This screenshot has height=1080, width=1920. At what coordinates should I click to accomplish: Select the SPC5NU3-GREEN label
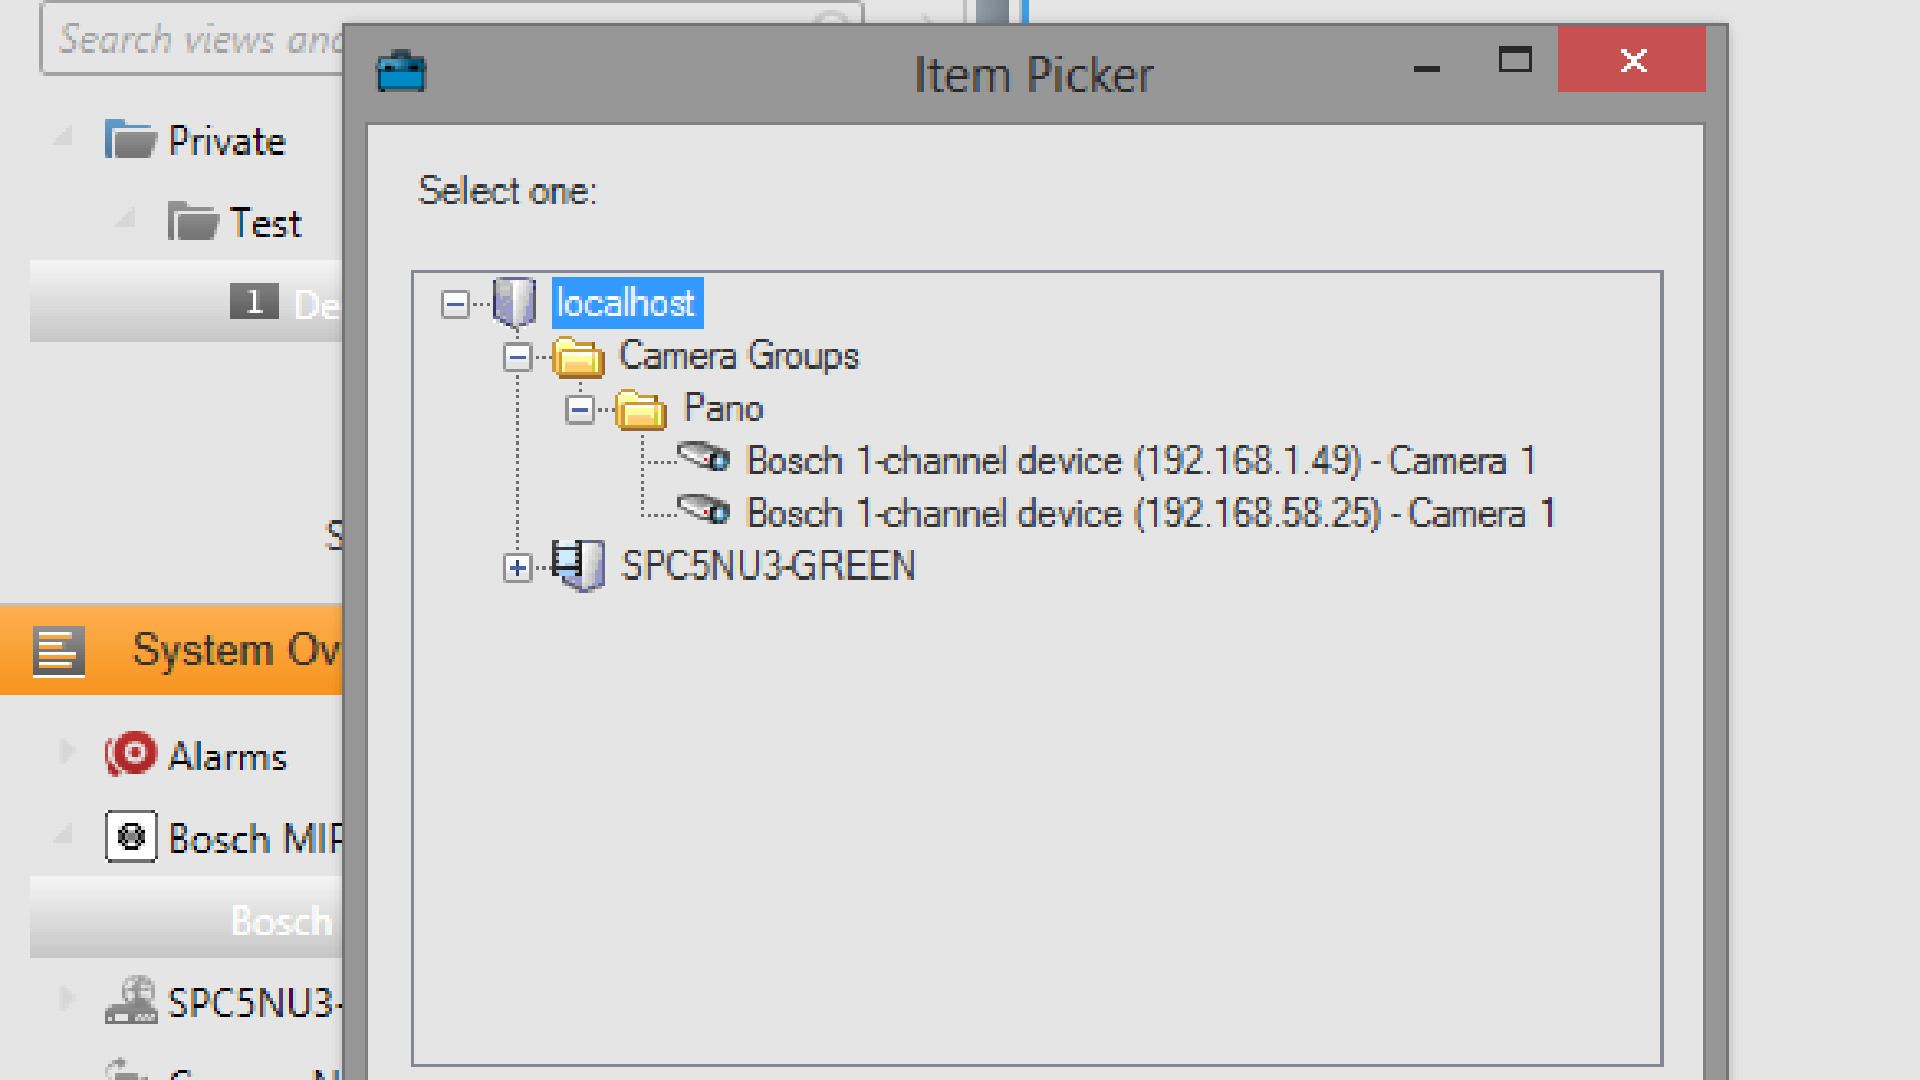coord(768,566)
